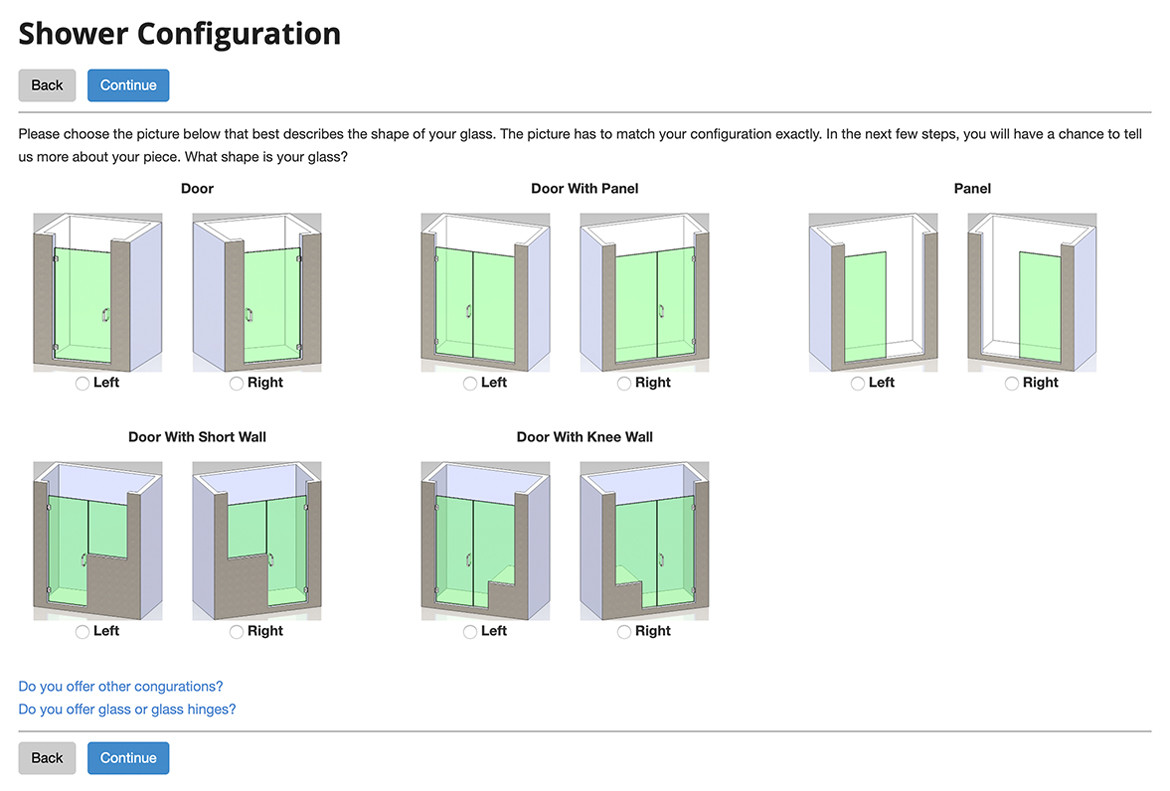
Task: Click the right-hinged Door shower image
Action: tap(257, 293)
